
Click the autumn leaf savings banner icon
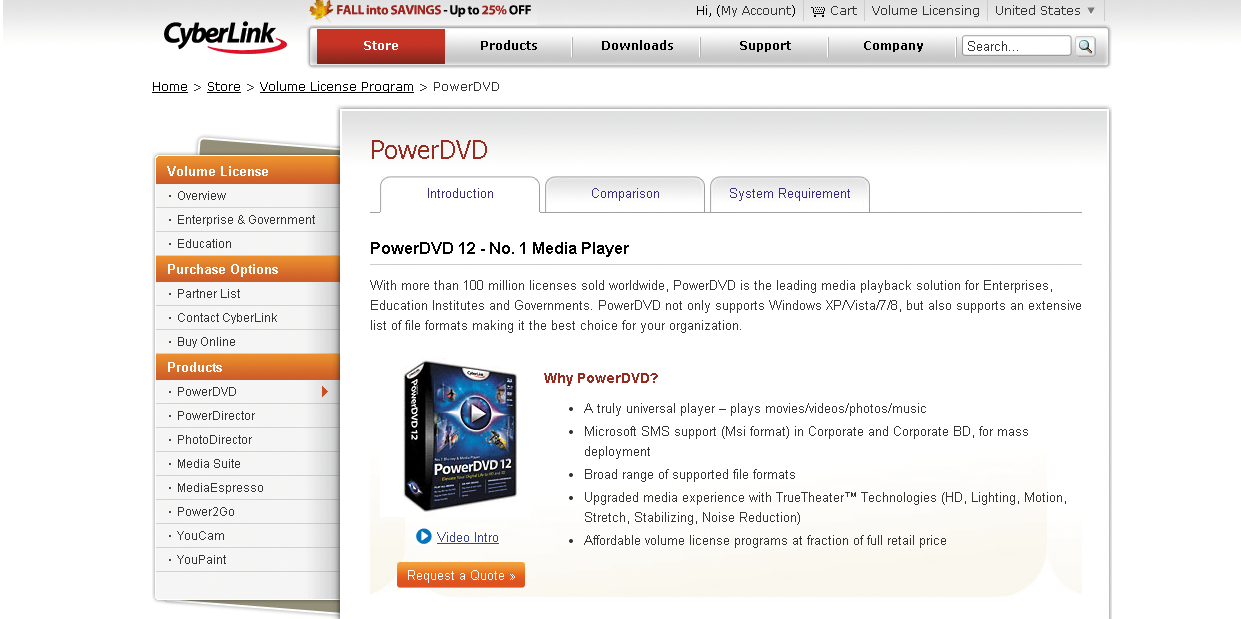(320, 10)
